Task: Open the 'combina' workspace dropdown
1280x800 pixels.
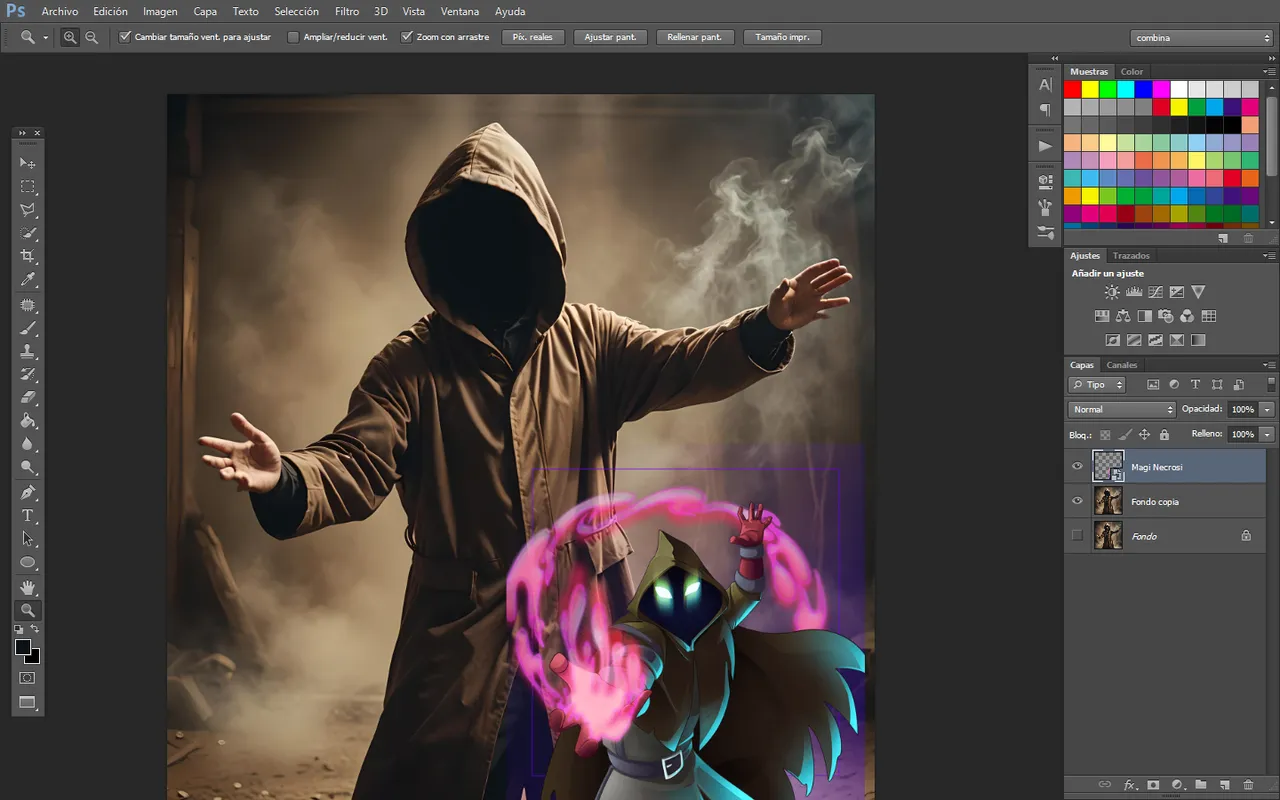Action: (1202, 38)
